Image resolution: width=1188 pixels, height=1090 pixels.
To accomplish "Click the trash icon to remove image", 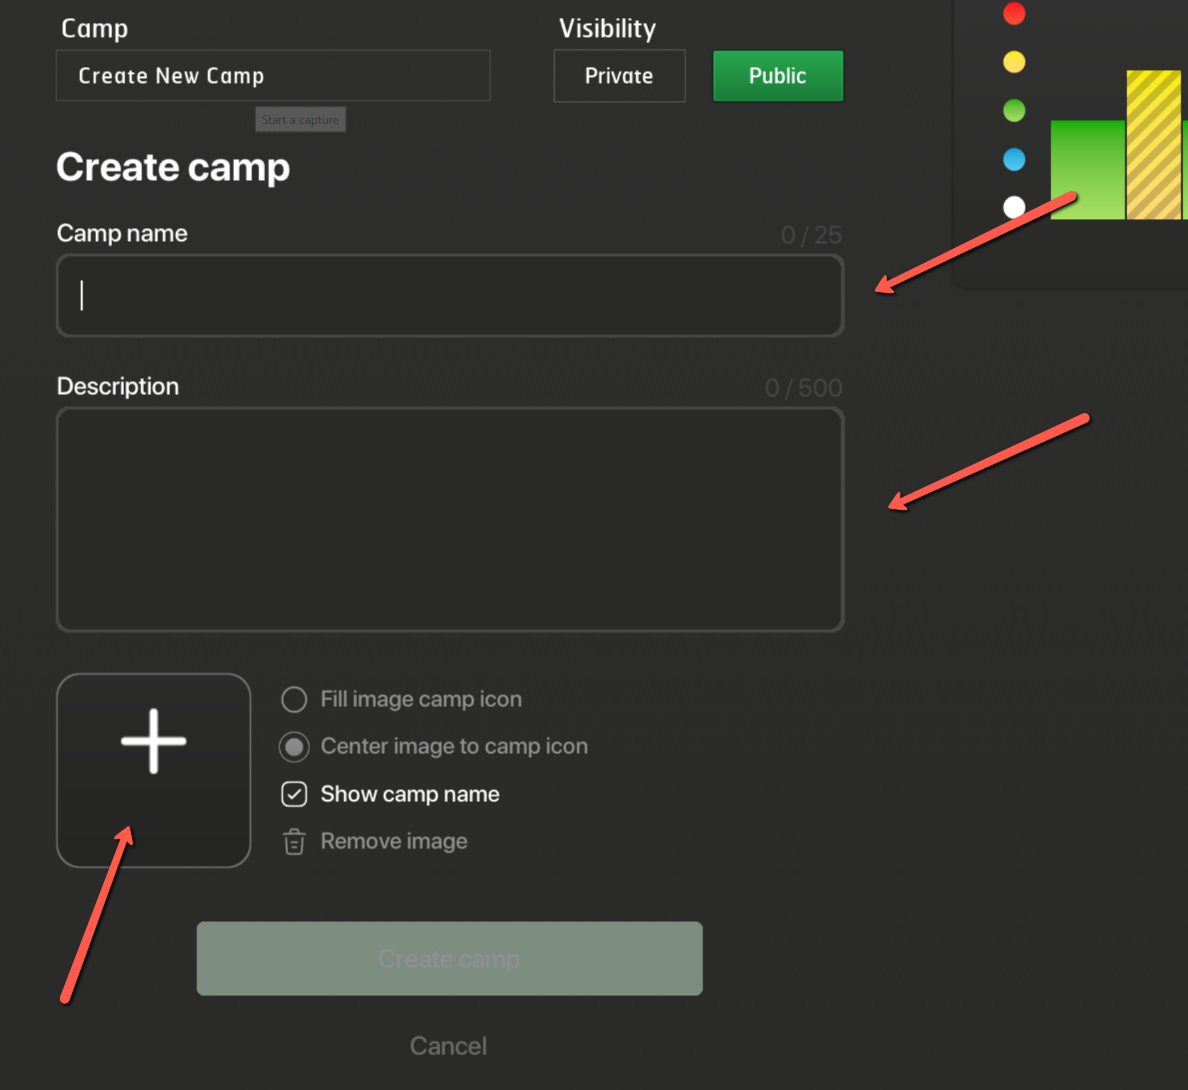I will pos(294,842).
